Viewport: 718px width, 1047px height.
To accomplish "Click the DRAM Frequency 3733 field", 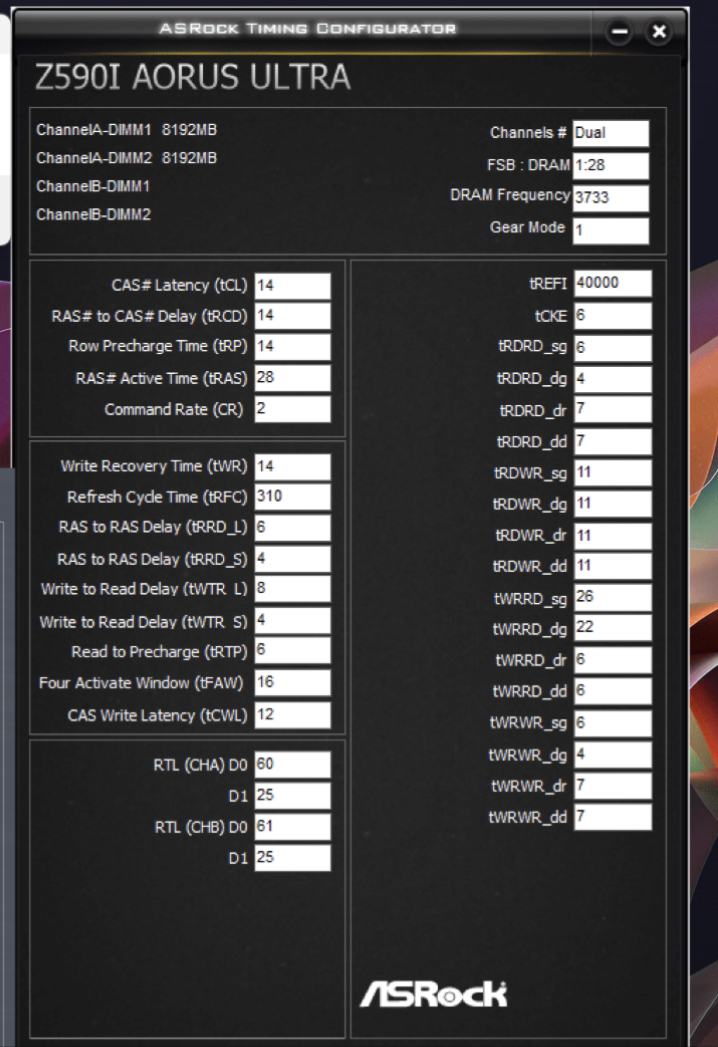I will (610, 198).
